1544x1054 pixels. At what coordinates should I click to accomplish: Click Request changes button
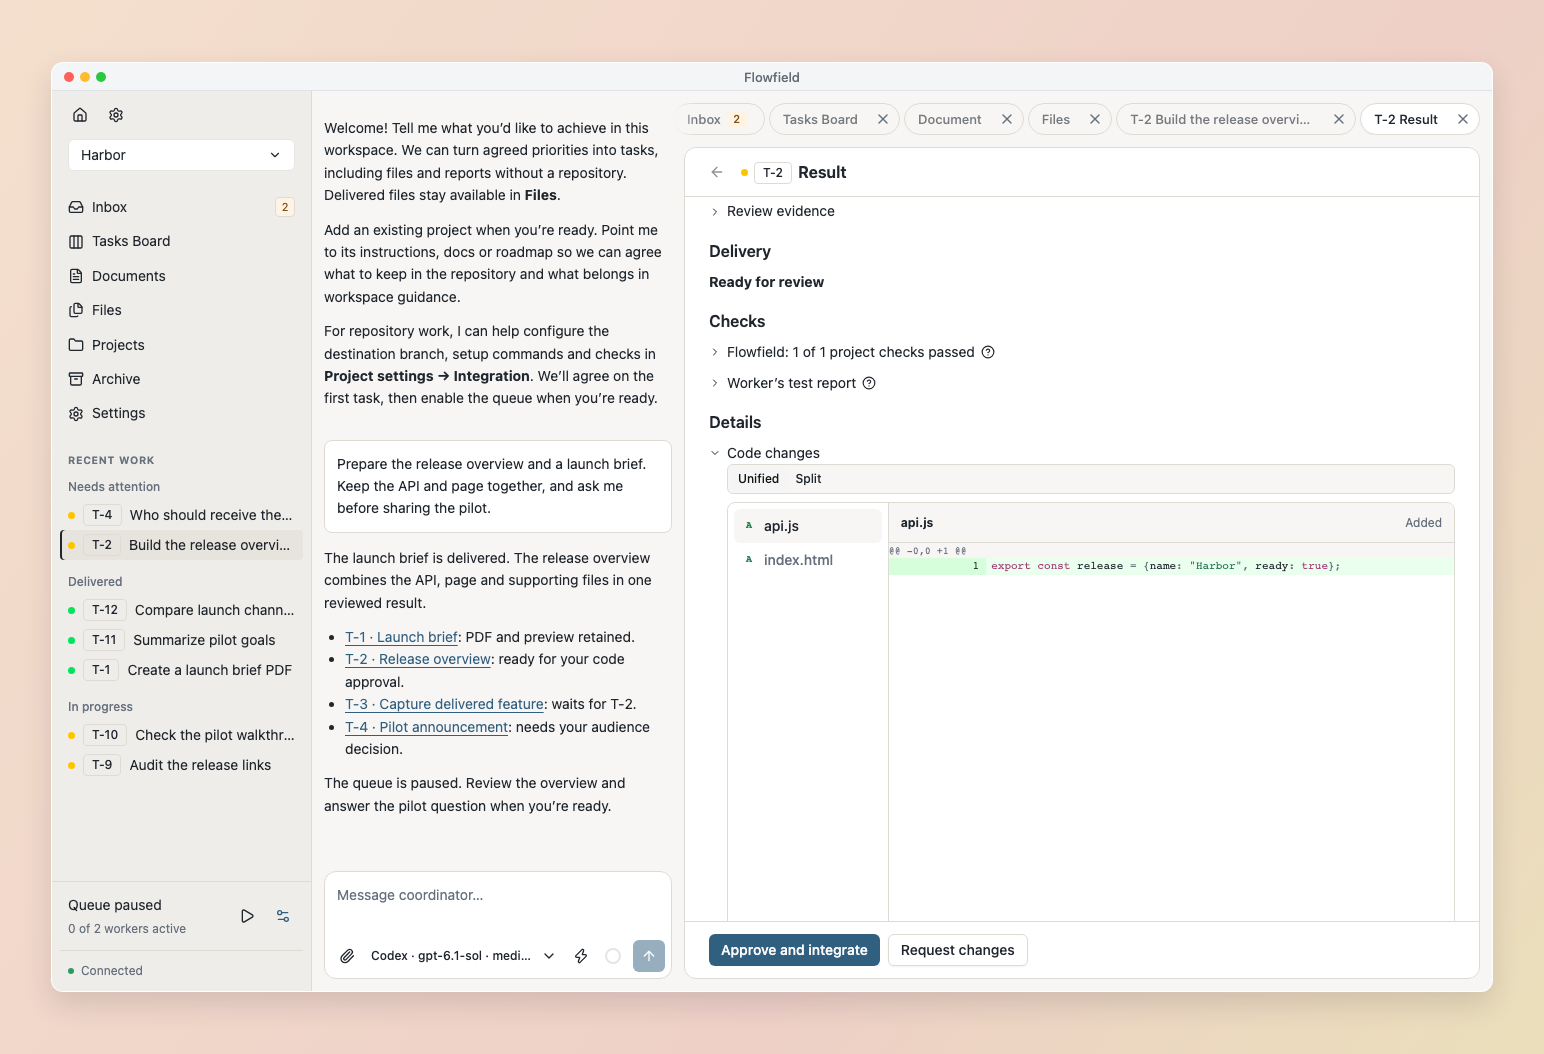tap(957, 950)
